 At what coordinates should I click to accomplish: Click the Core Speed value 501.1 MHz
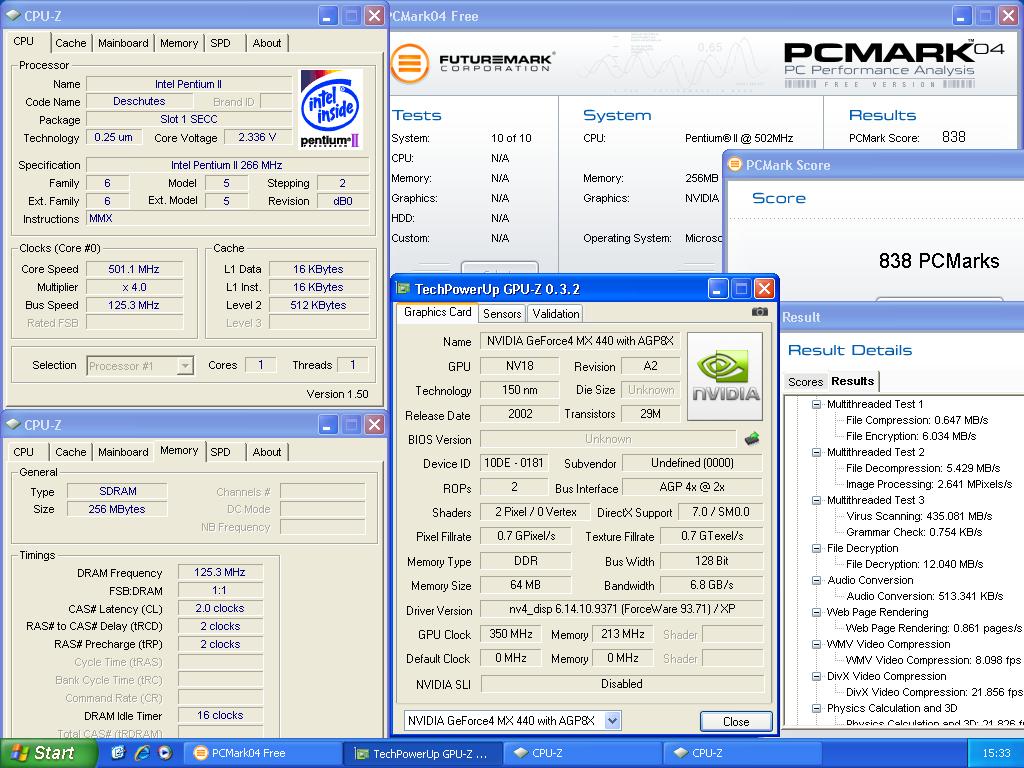tap(134, 269)
